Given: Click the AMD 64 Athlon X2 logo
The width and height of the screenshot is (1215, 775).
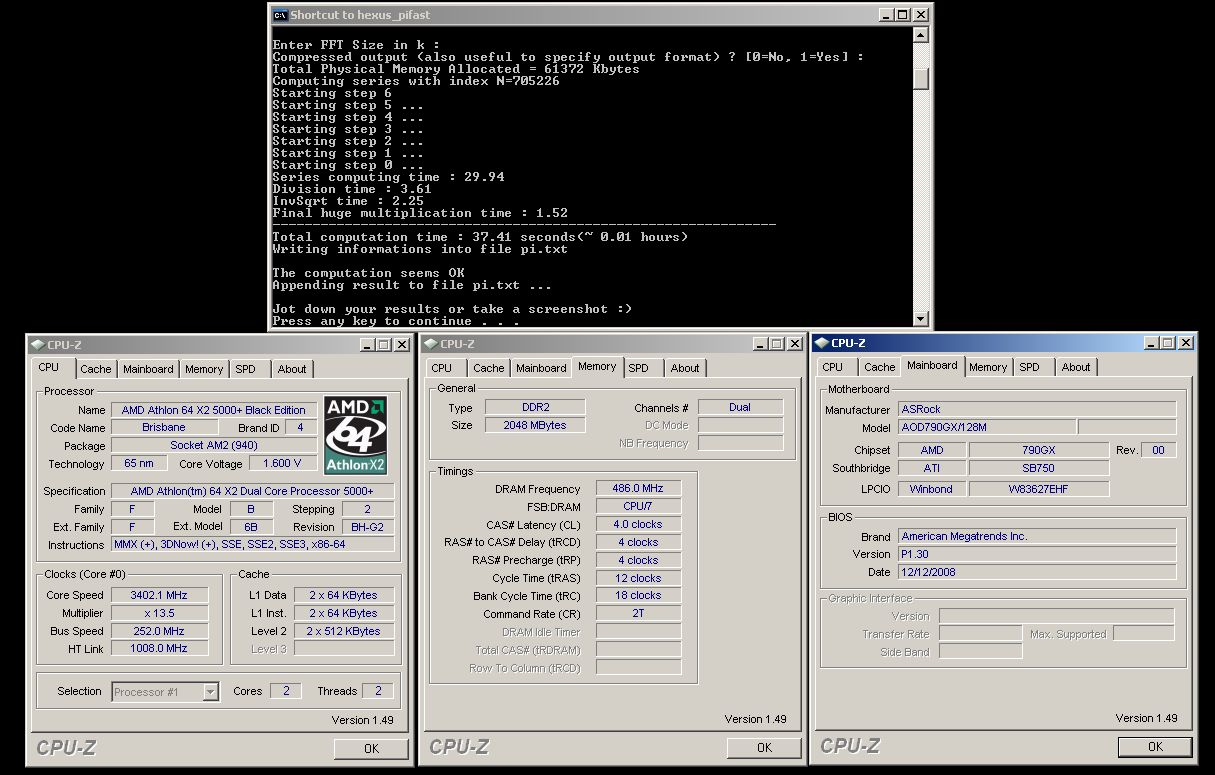Looking at the screenshot, I should [x=355, y=436].
